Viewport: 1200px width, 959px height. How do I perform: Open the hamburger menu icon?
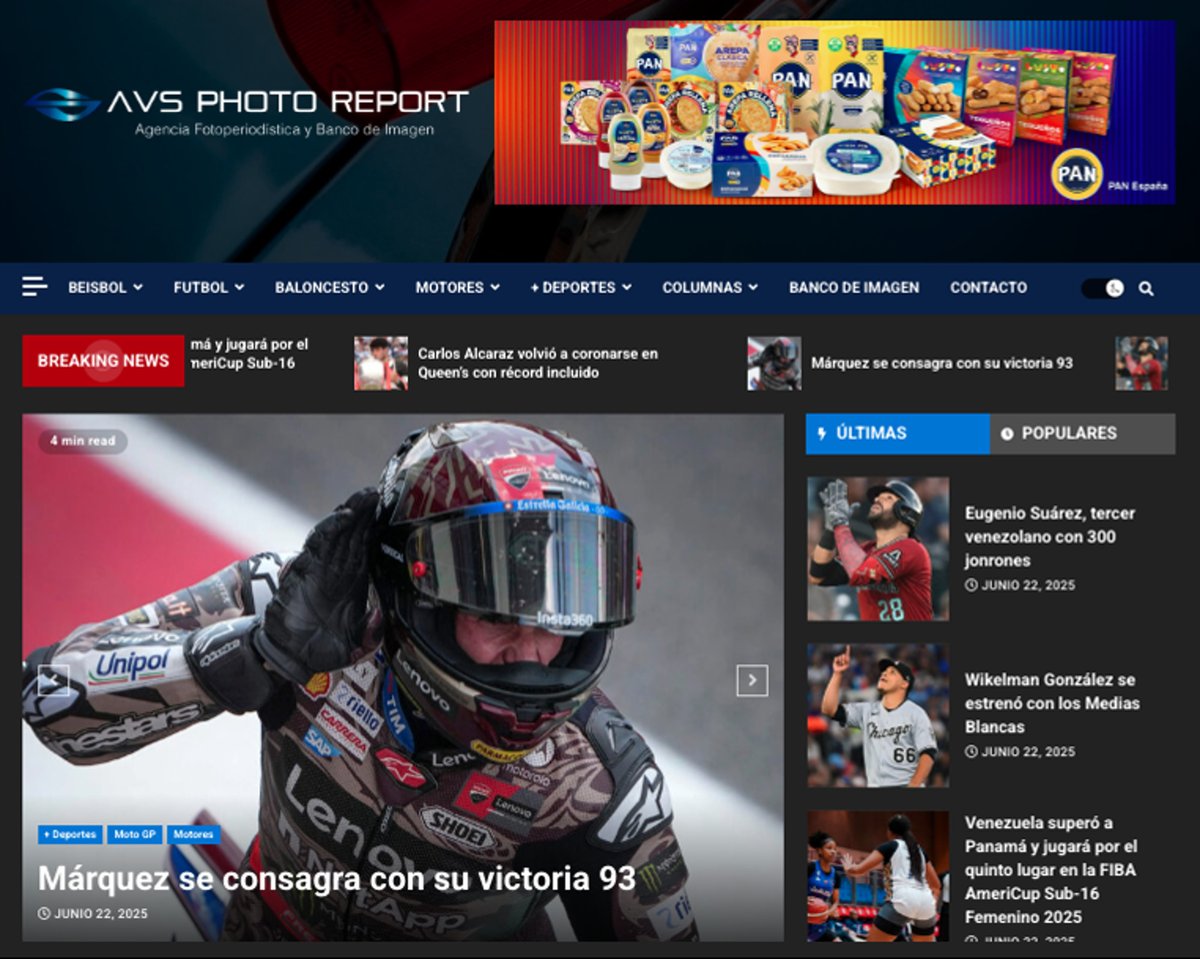[x=35, y=287]
